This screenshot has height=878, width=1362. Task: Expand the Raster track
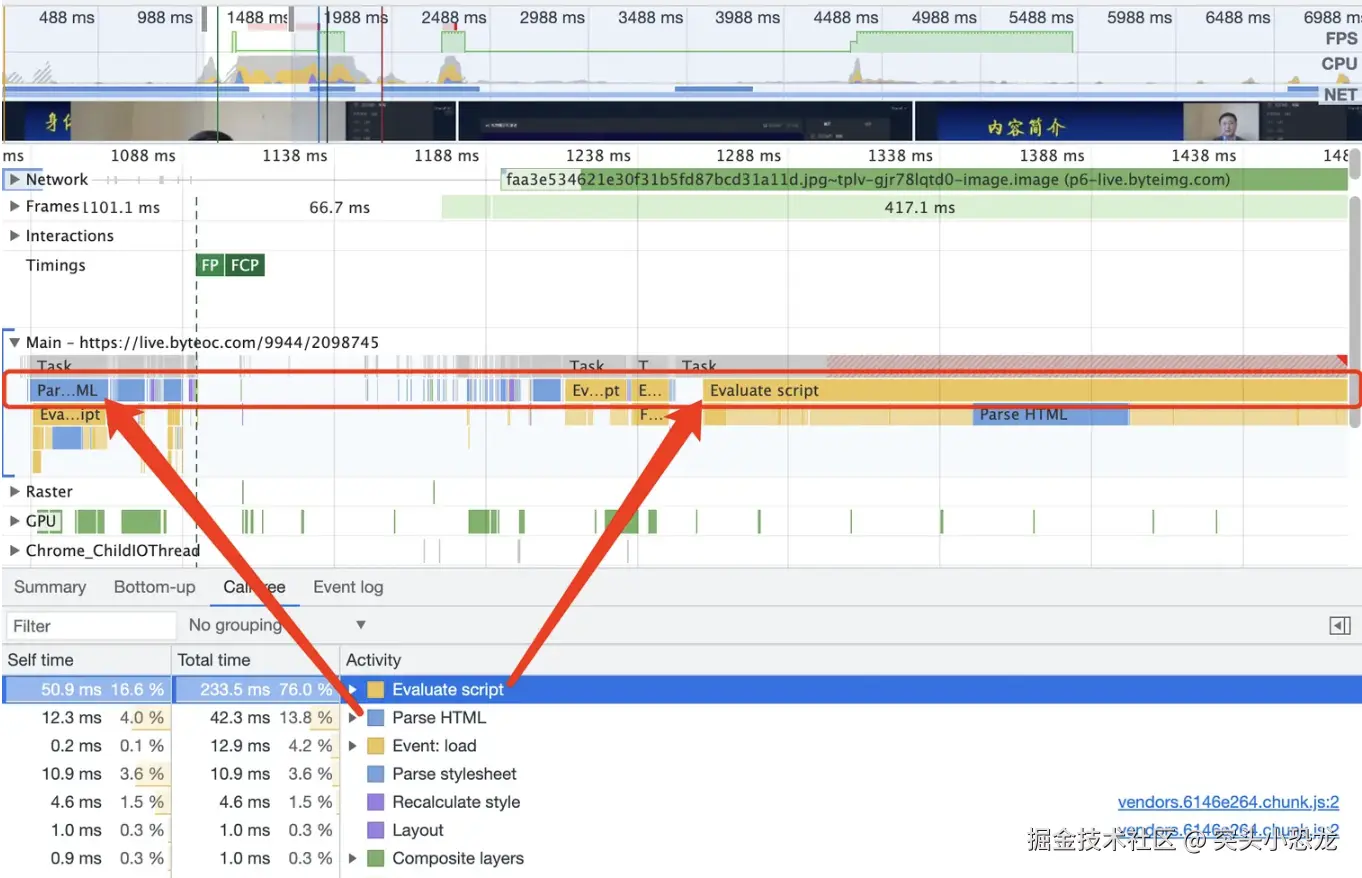[15, 492]
